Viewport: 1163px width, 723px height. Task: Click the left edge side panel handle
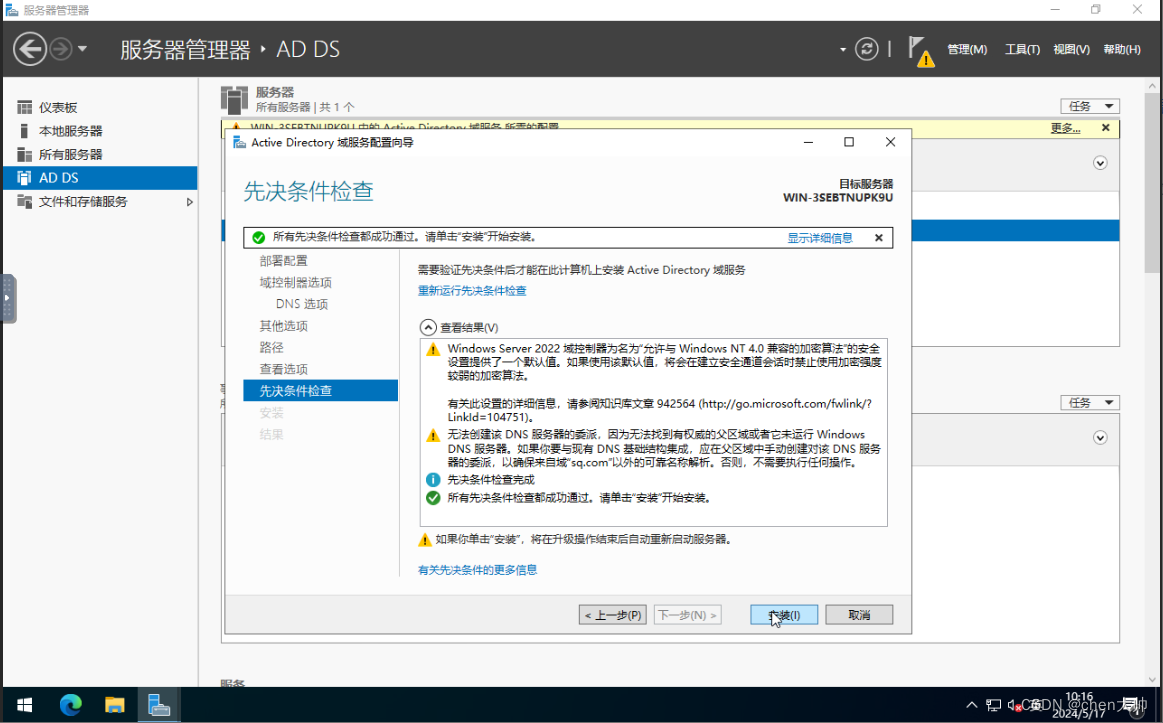point(8,298)
